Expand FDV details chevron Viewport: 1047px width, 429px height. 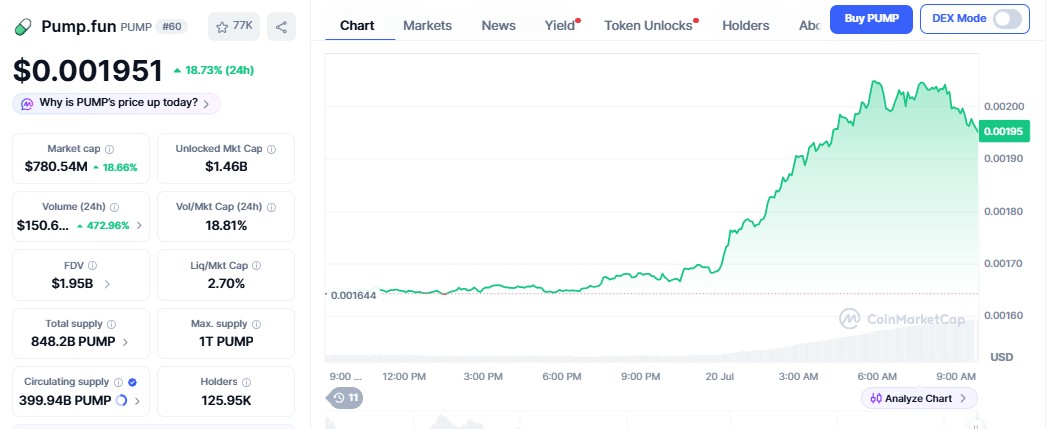click(x=107, y=283)
